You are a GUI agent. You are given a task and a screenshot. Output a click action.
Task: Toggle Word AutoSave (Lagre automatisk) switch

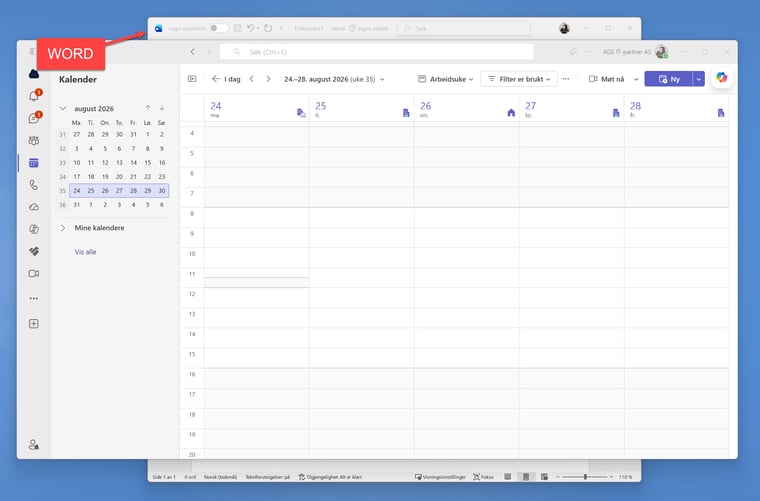(x=218, y=28)
